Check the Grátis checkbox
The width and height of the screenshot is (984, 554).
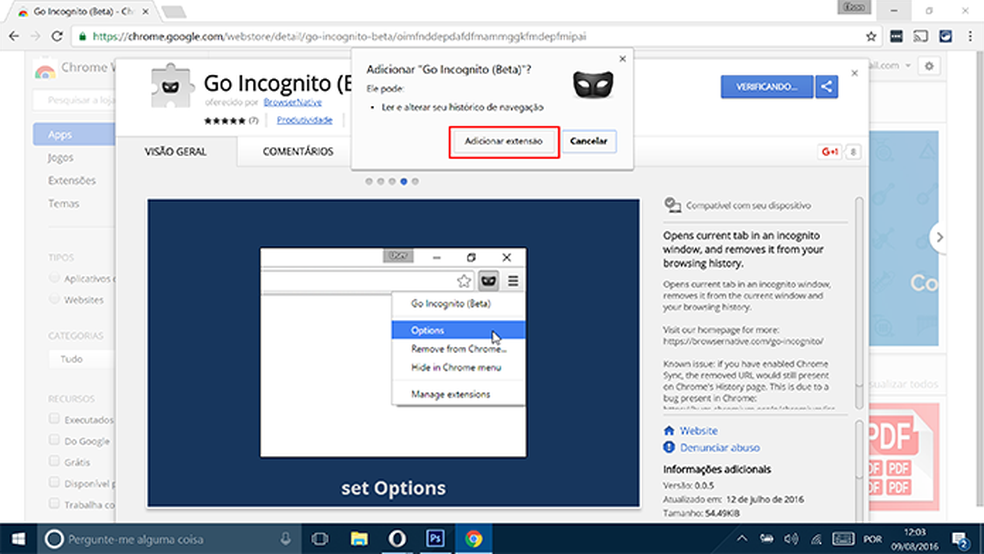[55, 461]
